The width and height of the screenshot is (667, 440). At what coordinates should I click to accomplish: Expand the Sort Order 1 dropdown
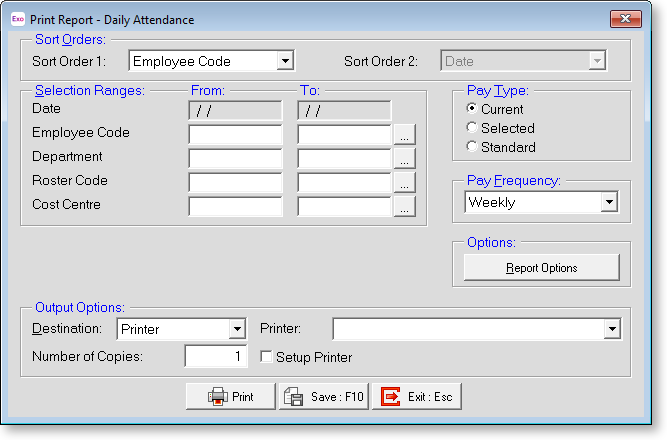click(x=285, y=61)
